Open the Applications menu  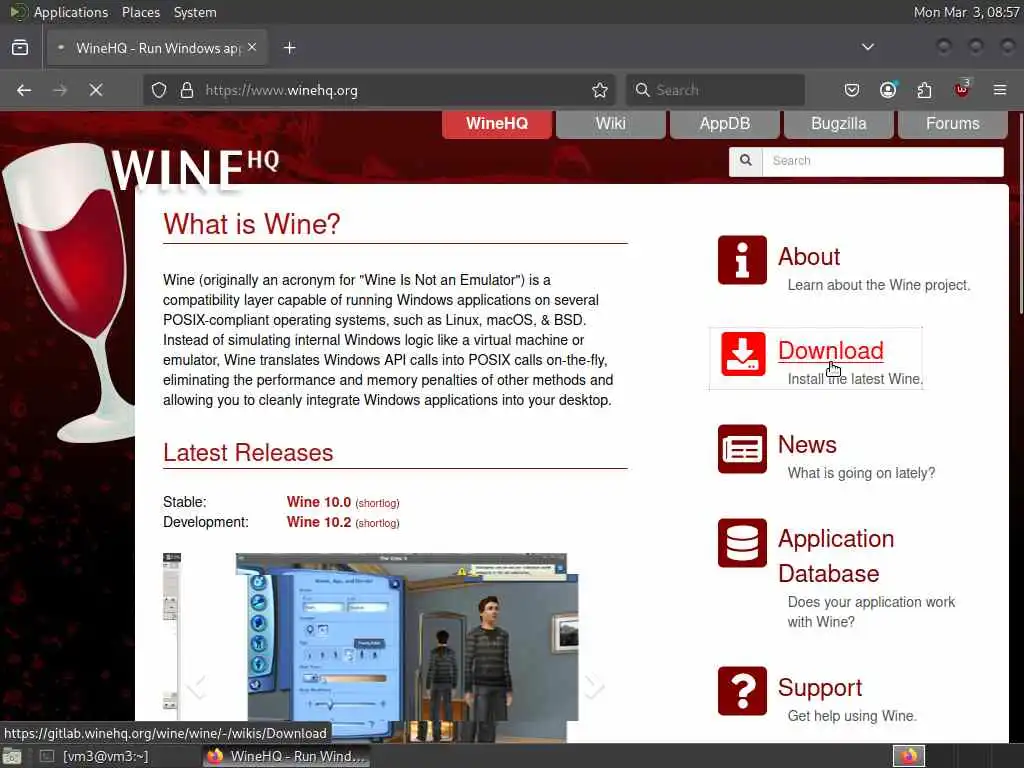[71, 12]
